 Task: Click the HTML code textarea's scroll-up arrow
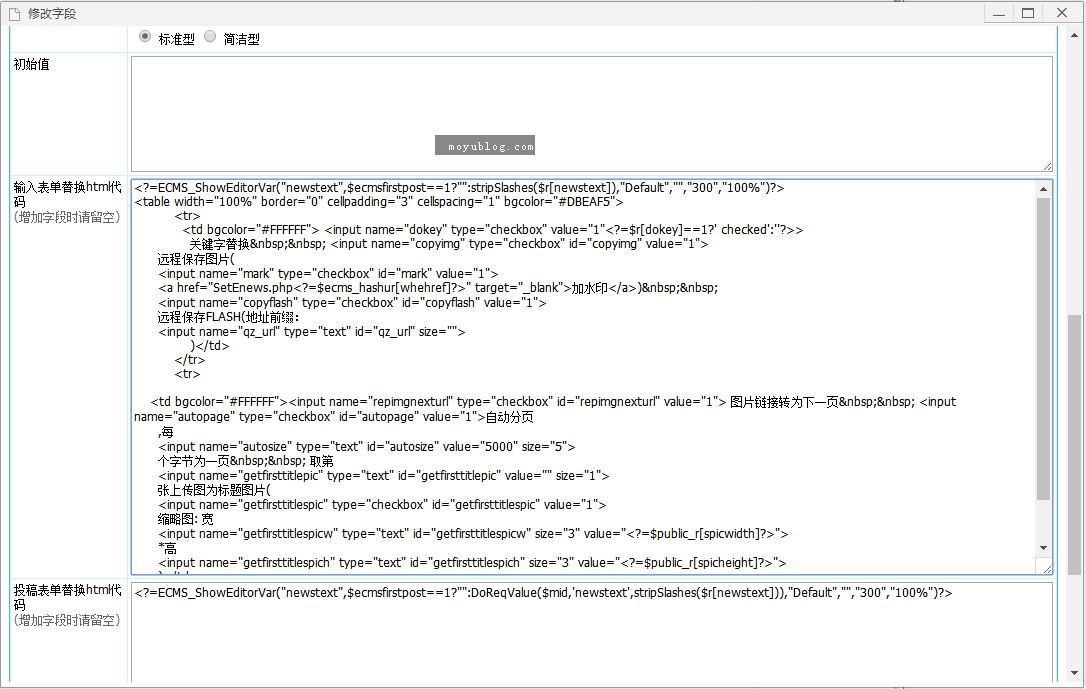coord(1044,189)
